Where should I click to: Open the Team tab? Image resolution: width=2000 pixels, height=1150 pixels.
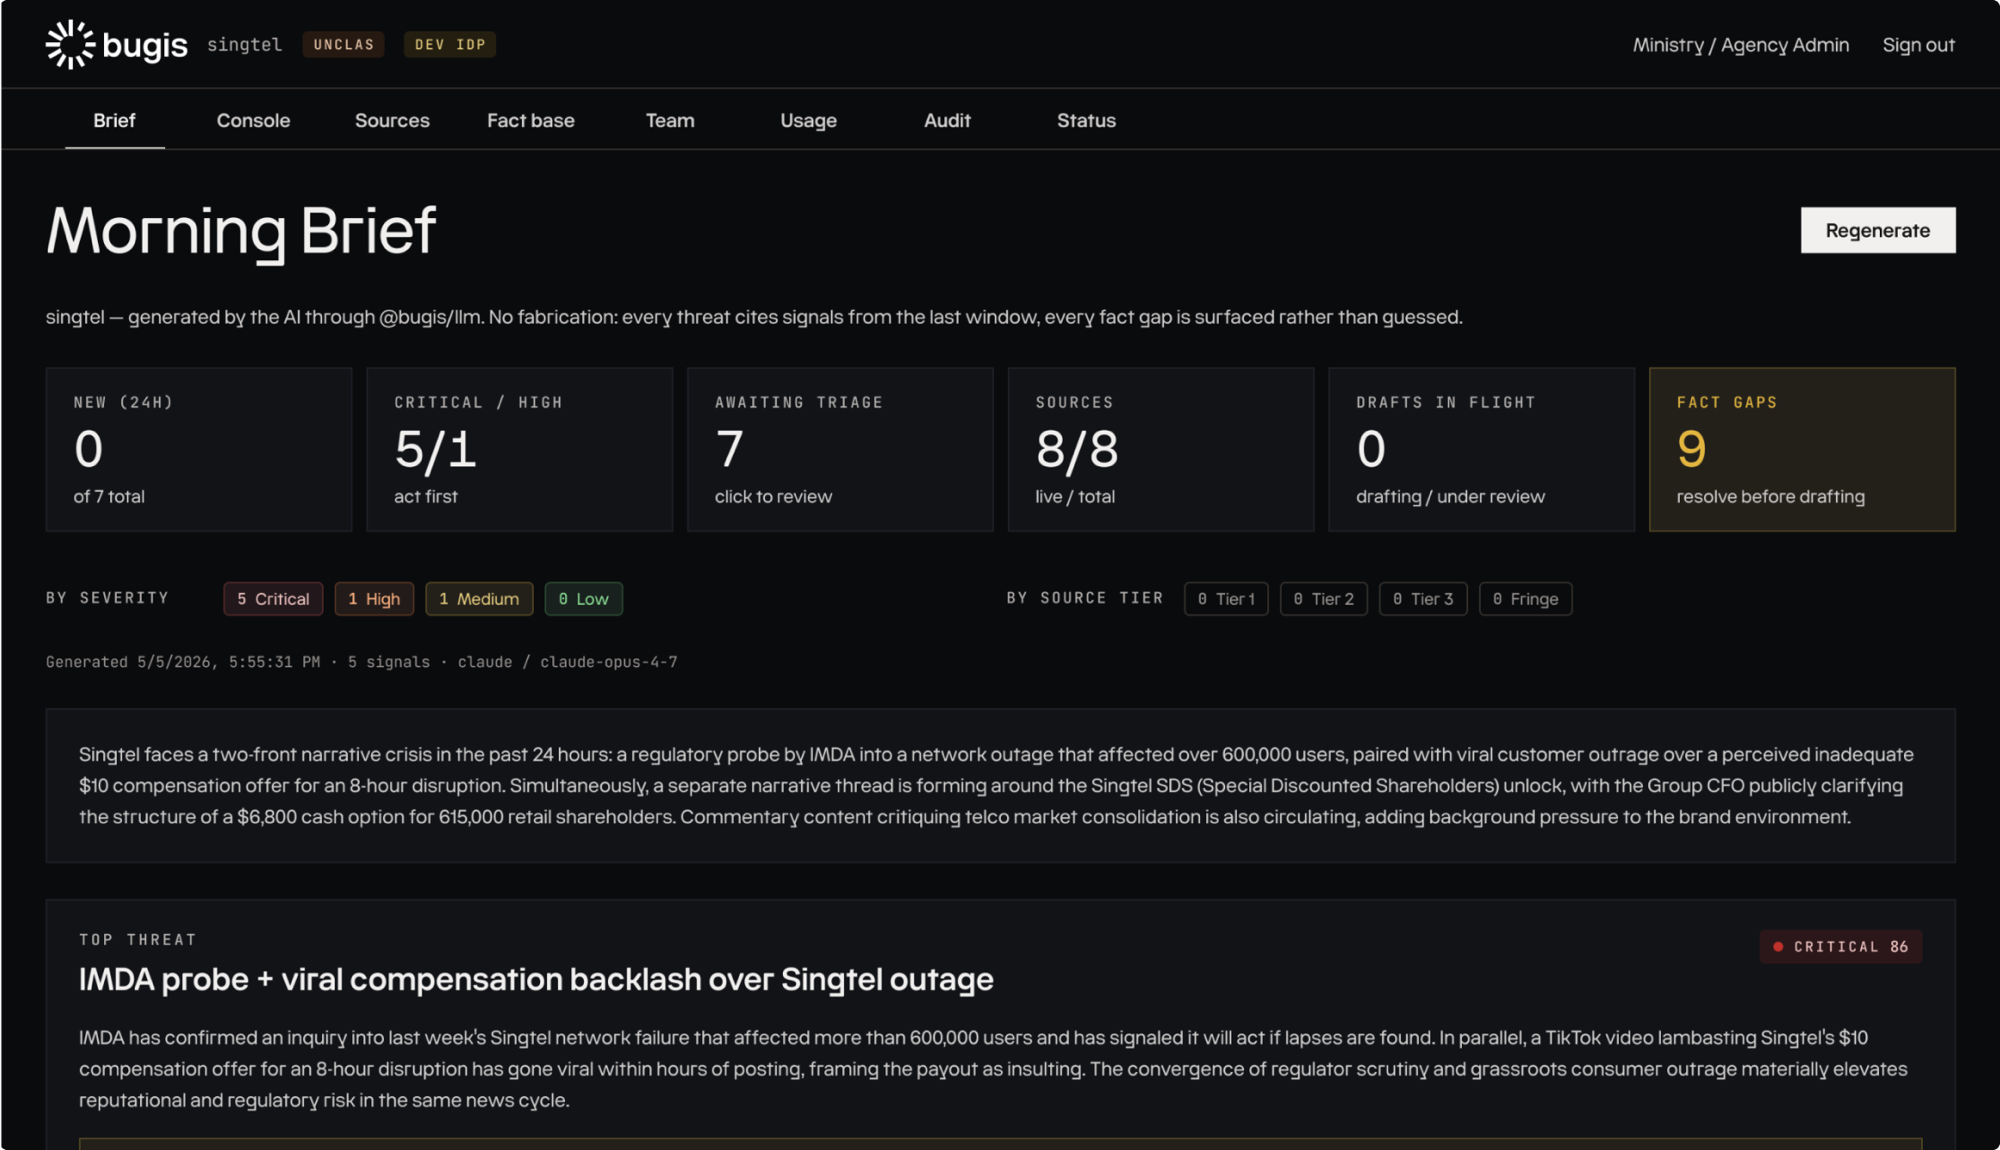tap(670, 120)
